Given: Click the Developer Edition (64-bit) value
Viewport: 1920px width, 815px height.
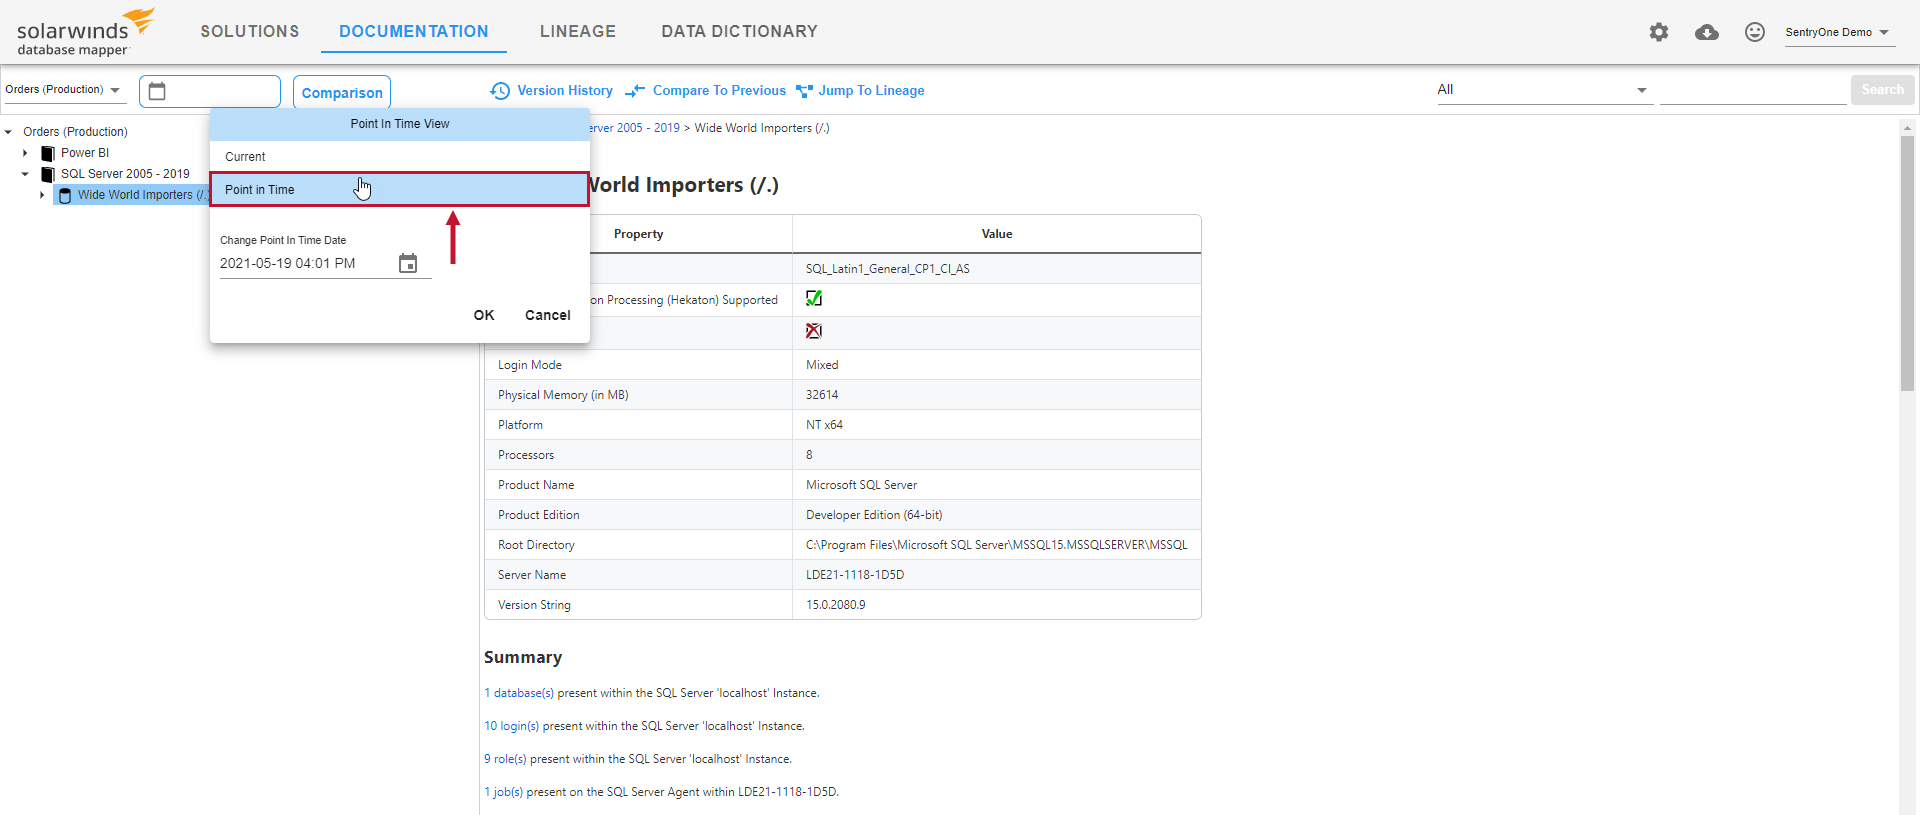Looking at the screenshot, I should (x=874, y=515).
